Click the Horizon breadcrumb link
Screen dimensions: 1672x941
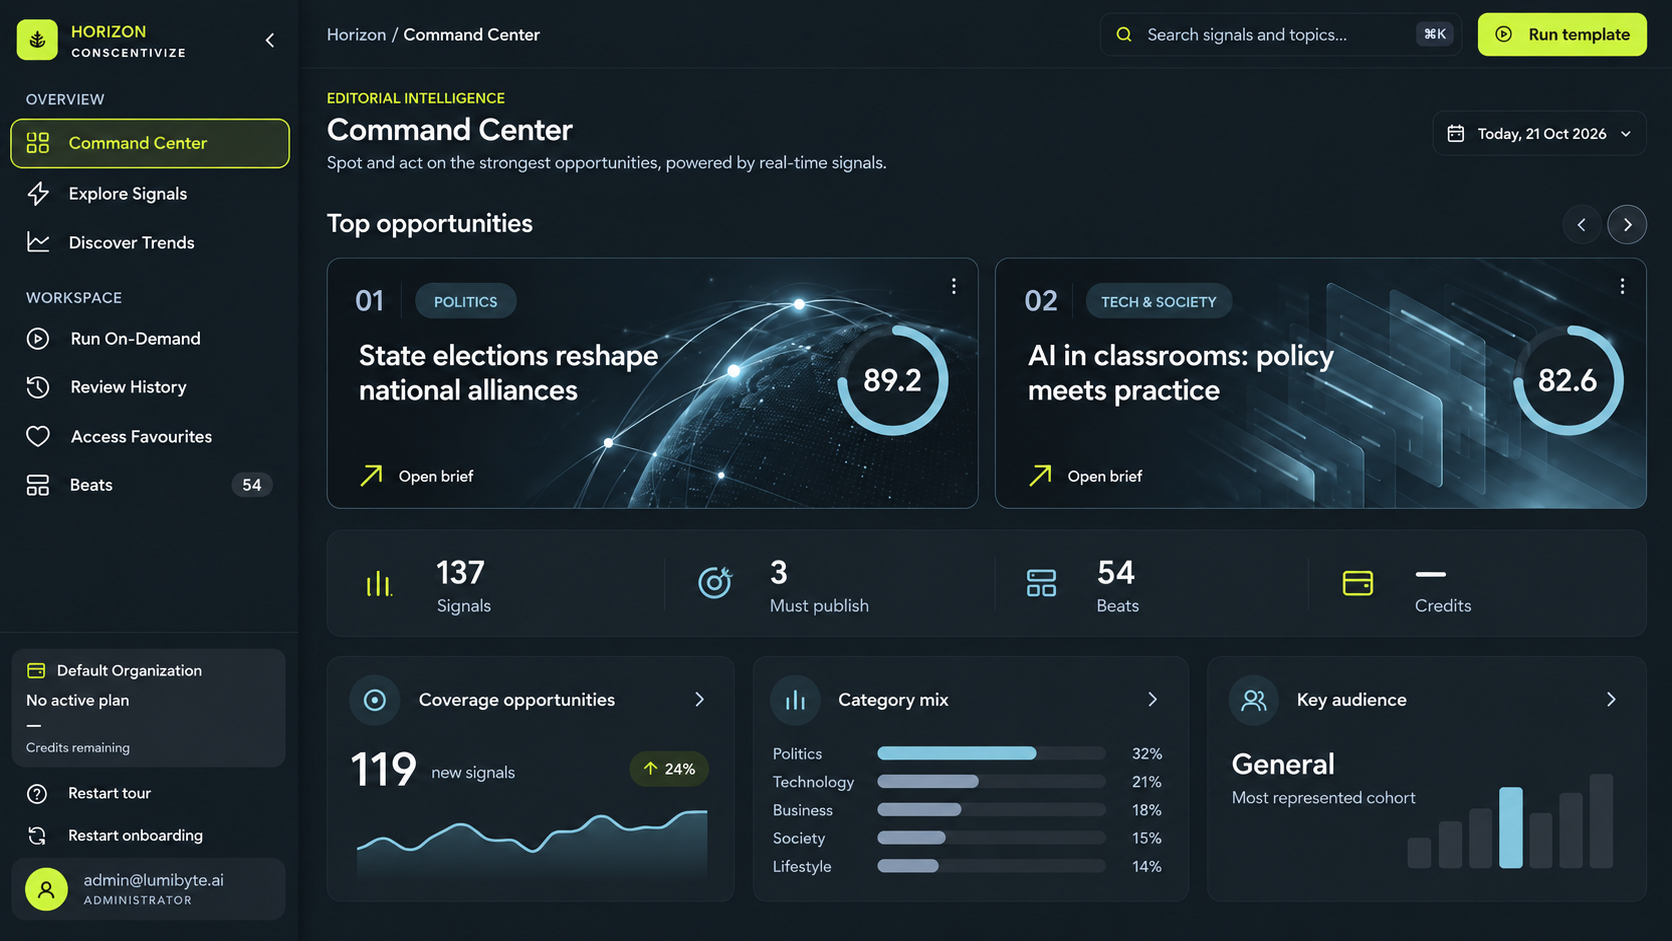pyautogui.click(x=356, y=34)
